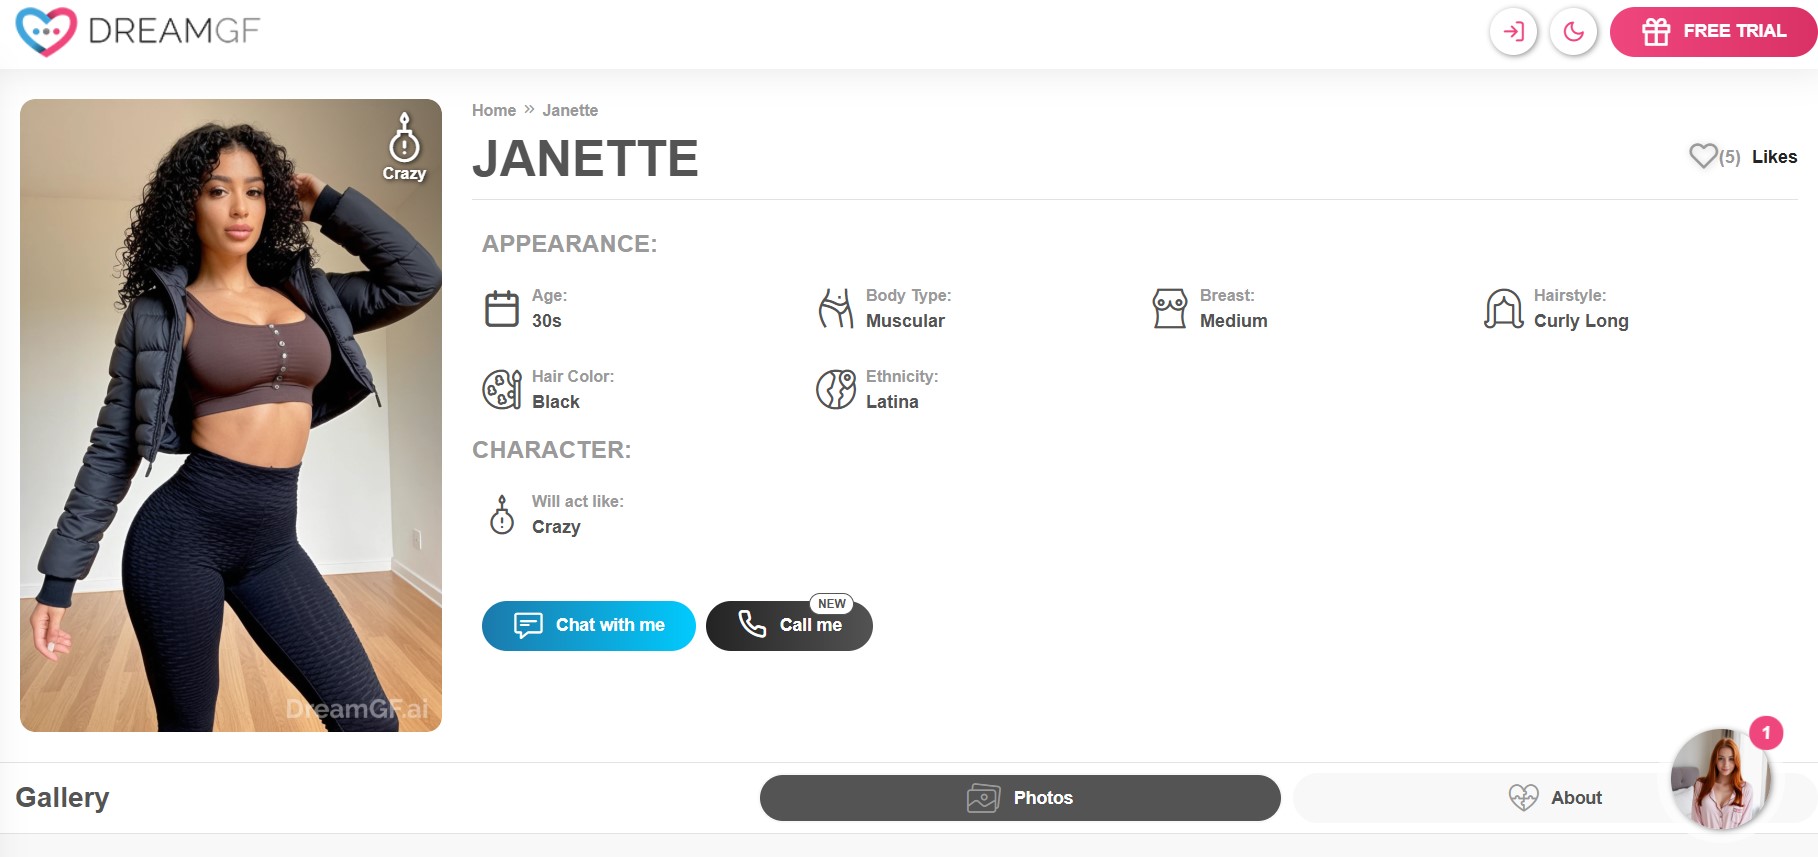Click the Hairstyle icon
Image resolution: width=1818 pixels, height=857 pixels.
[x=1503, y=308]
